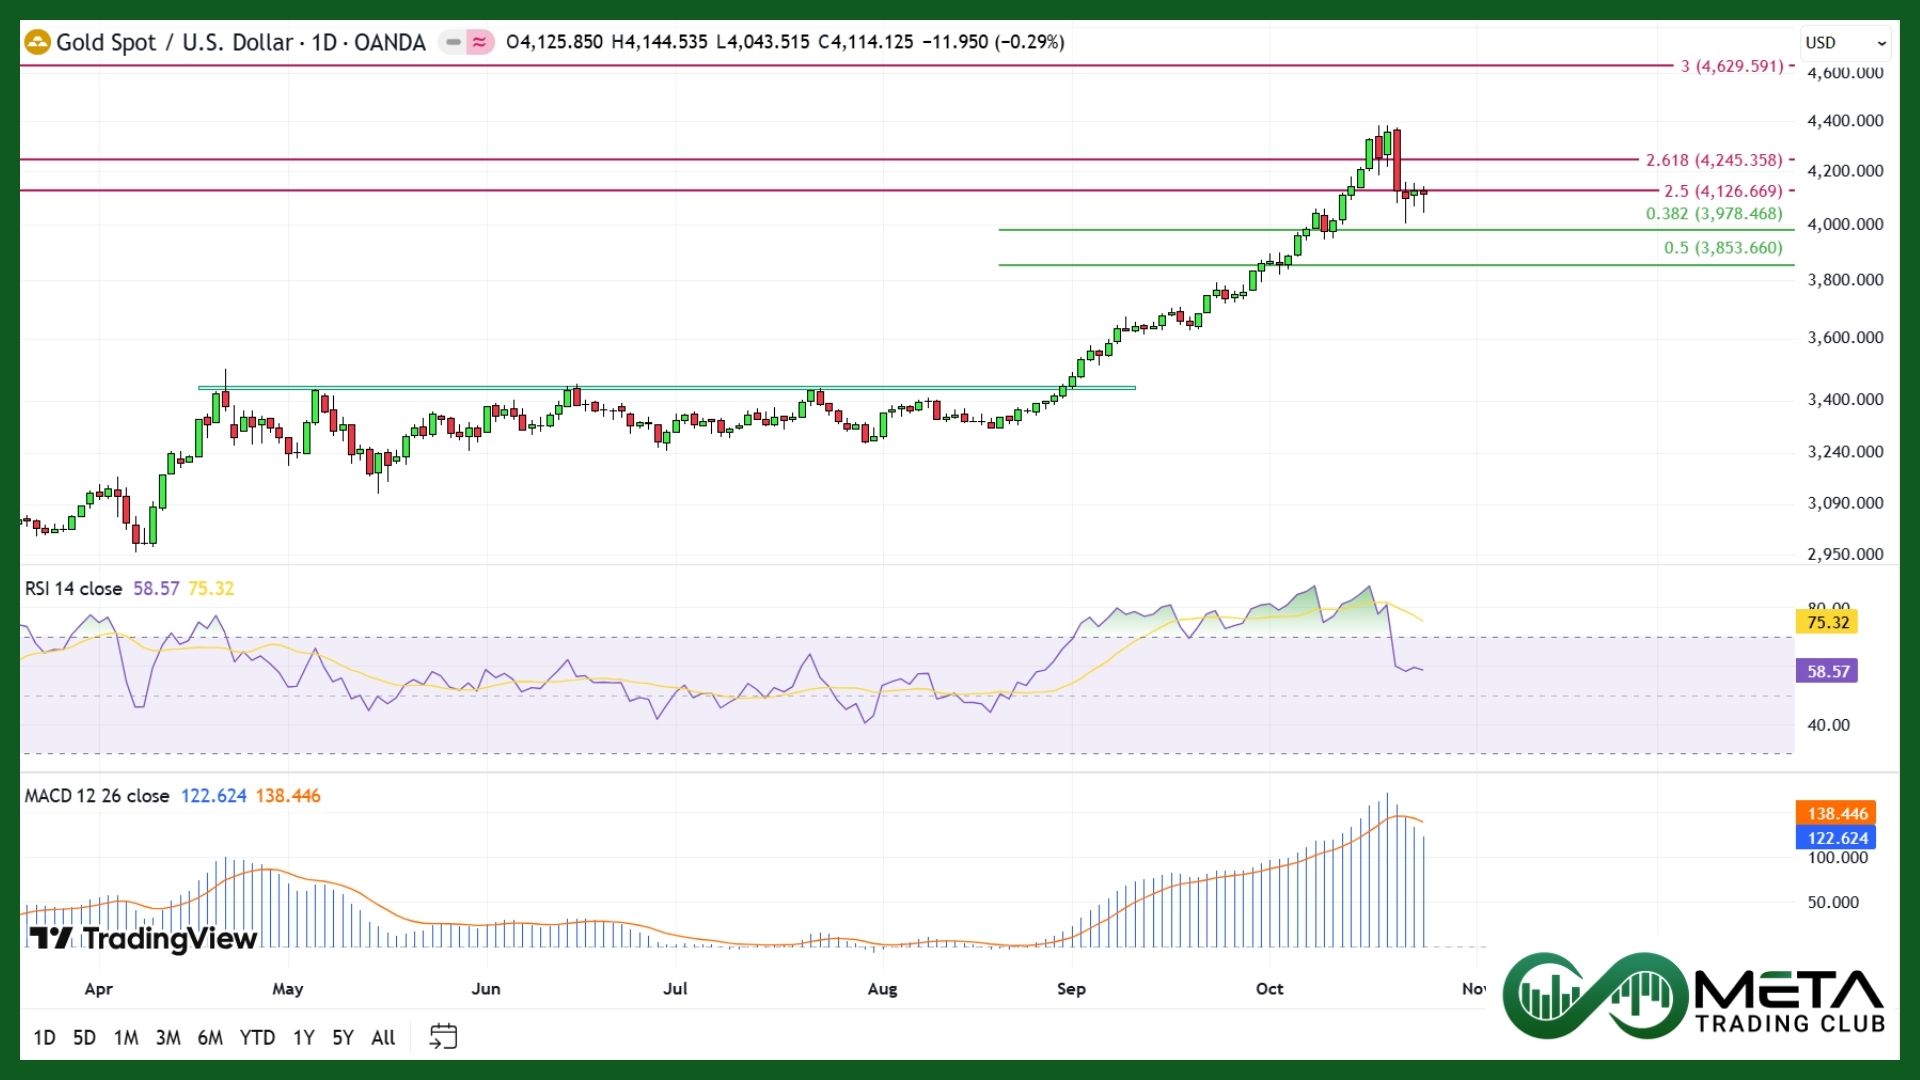Click the pink approximate-sign indicator icon
Screen dimensions: 1920x1080
481,42
